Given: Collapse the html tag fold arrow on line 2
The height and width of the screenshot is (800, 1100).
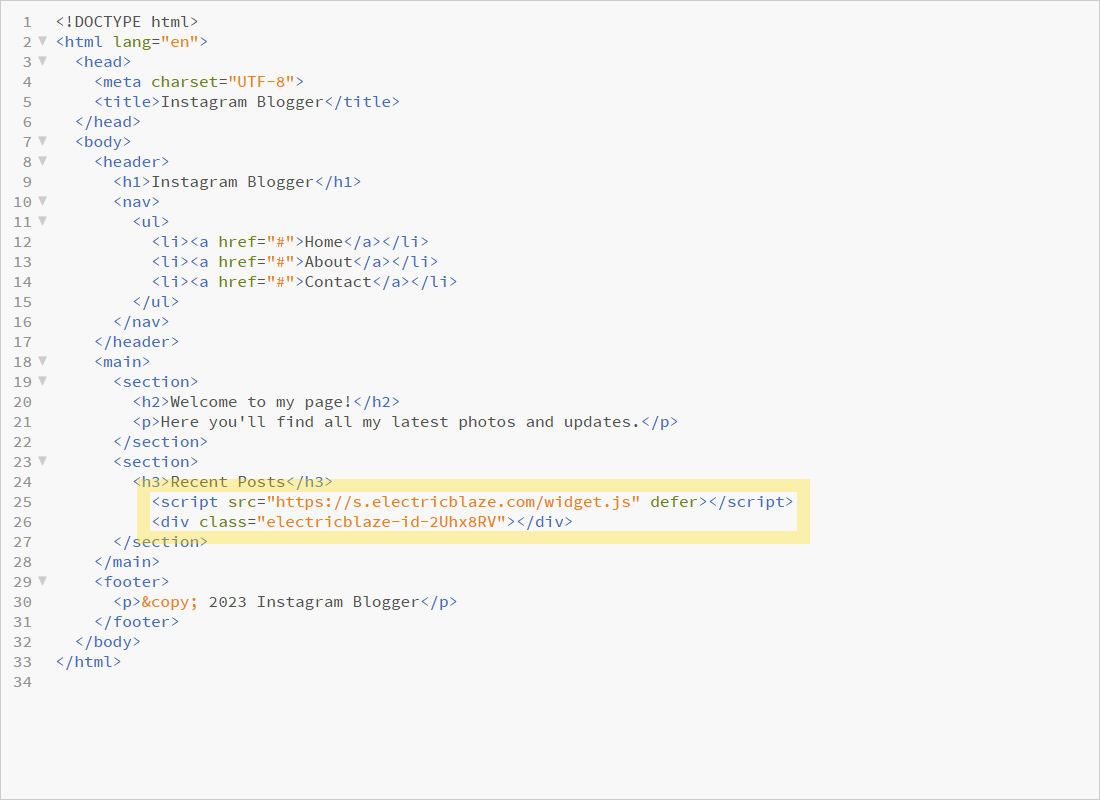Looking at the screenshot, I should (42, 41).
